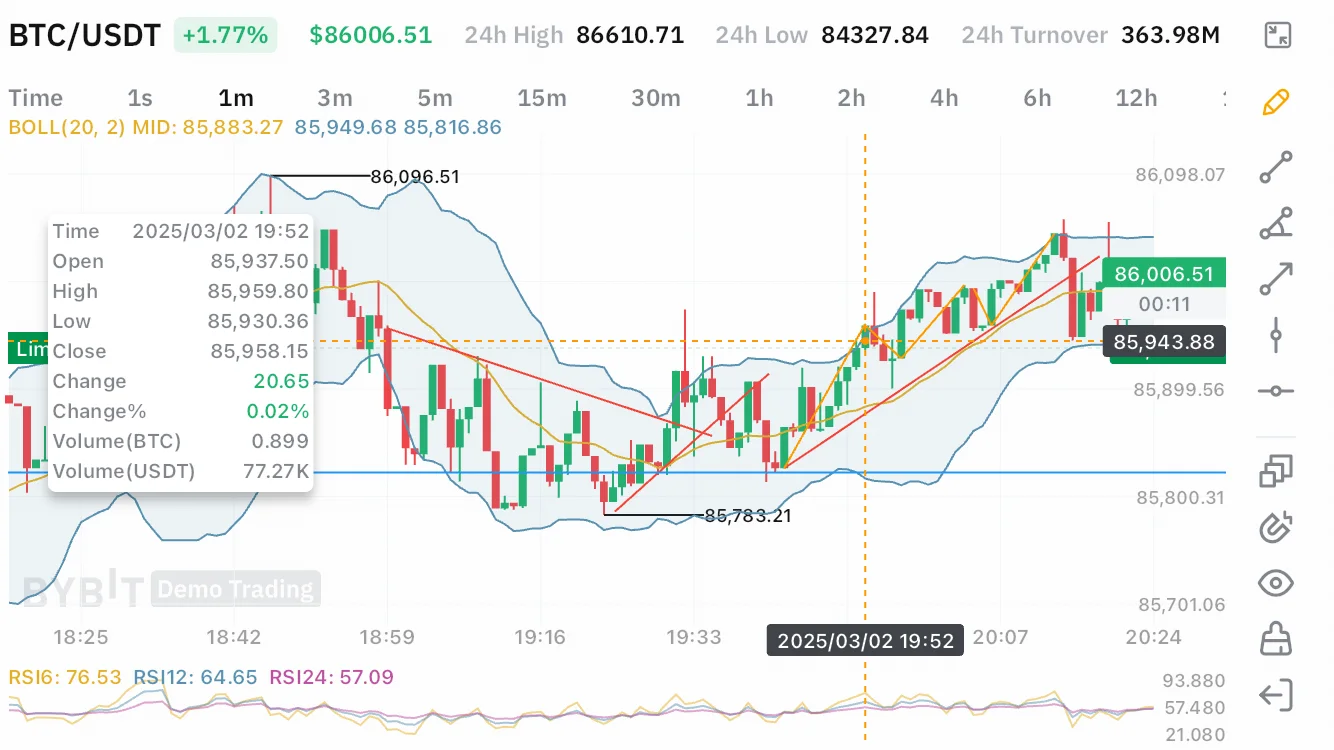Toggle magnet snap mode
Screen dimensions: 1334x750
pos(1277,527)
